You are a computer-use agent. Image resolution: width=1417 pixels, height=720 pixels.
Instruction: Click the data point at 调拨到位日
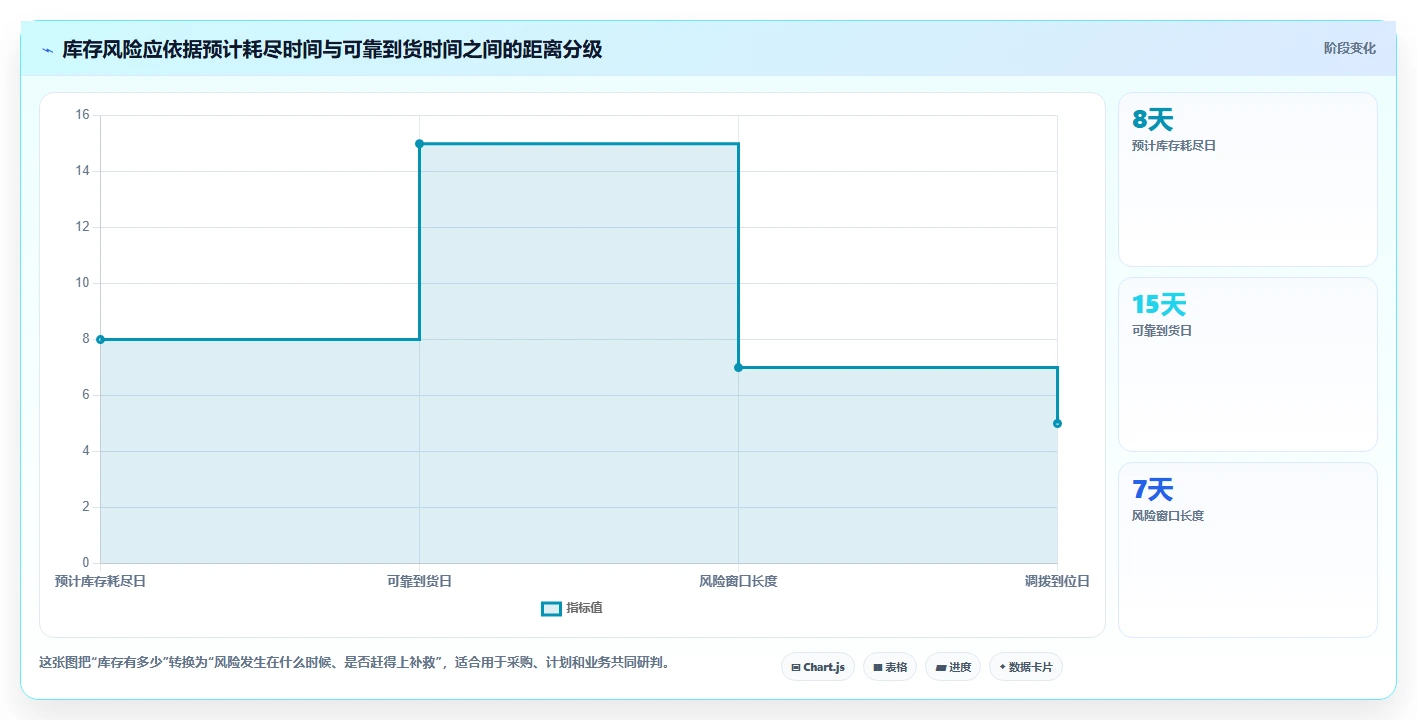coord(1057,423)
